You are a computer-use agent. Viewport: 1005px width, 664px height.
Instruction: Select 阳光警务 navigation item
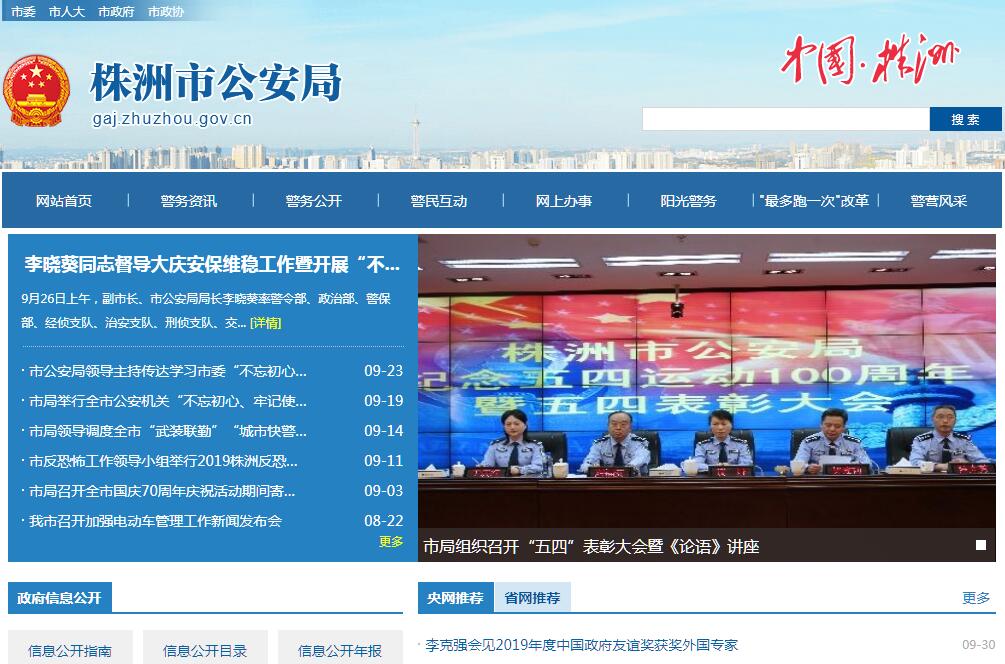click(688, 201)
